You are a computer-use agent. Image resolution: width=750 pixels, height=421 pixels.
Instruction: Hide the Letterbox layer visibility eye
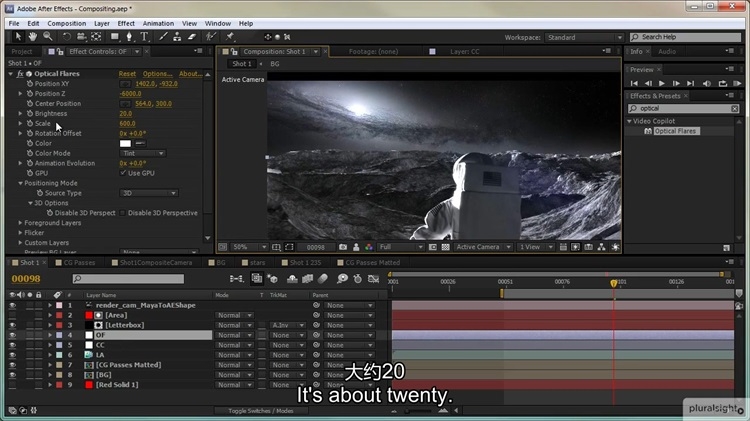[12, 325]
